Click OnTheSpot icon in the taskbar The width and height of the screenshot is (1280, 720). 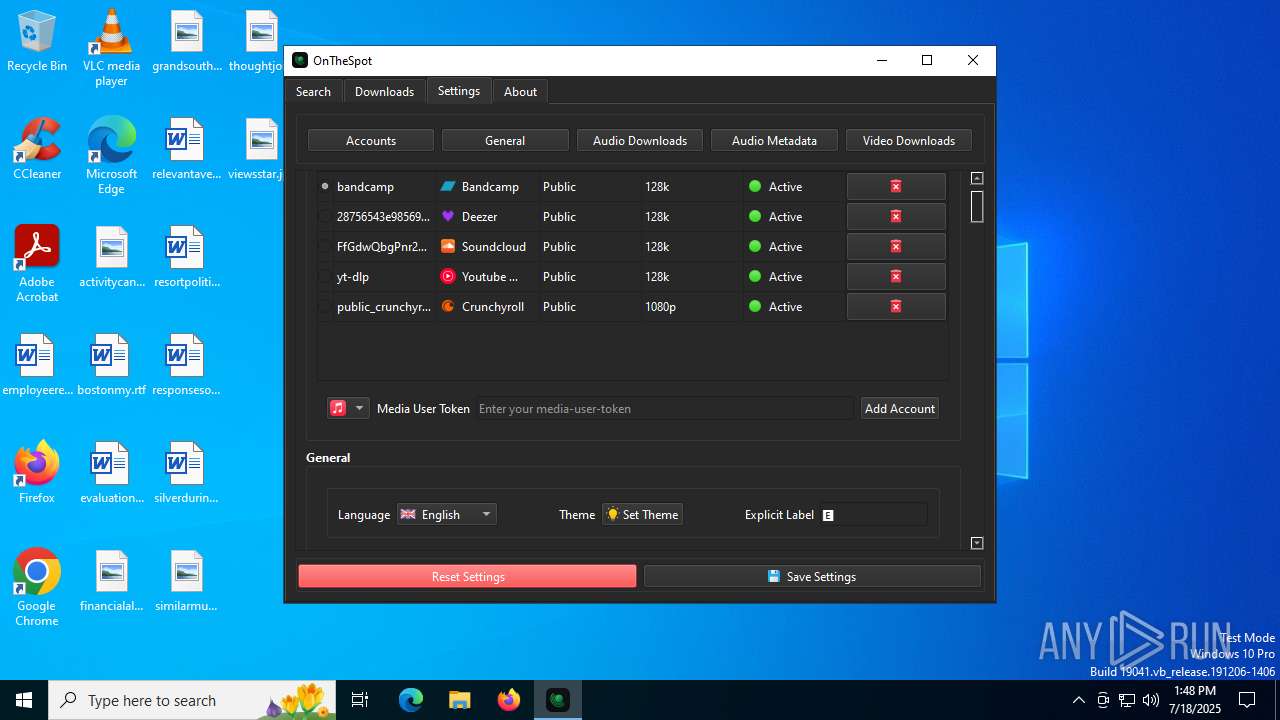(x=558, y=700)
